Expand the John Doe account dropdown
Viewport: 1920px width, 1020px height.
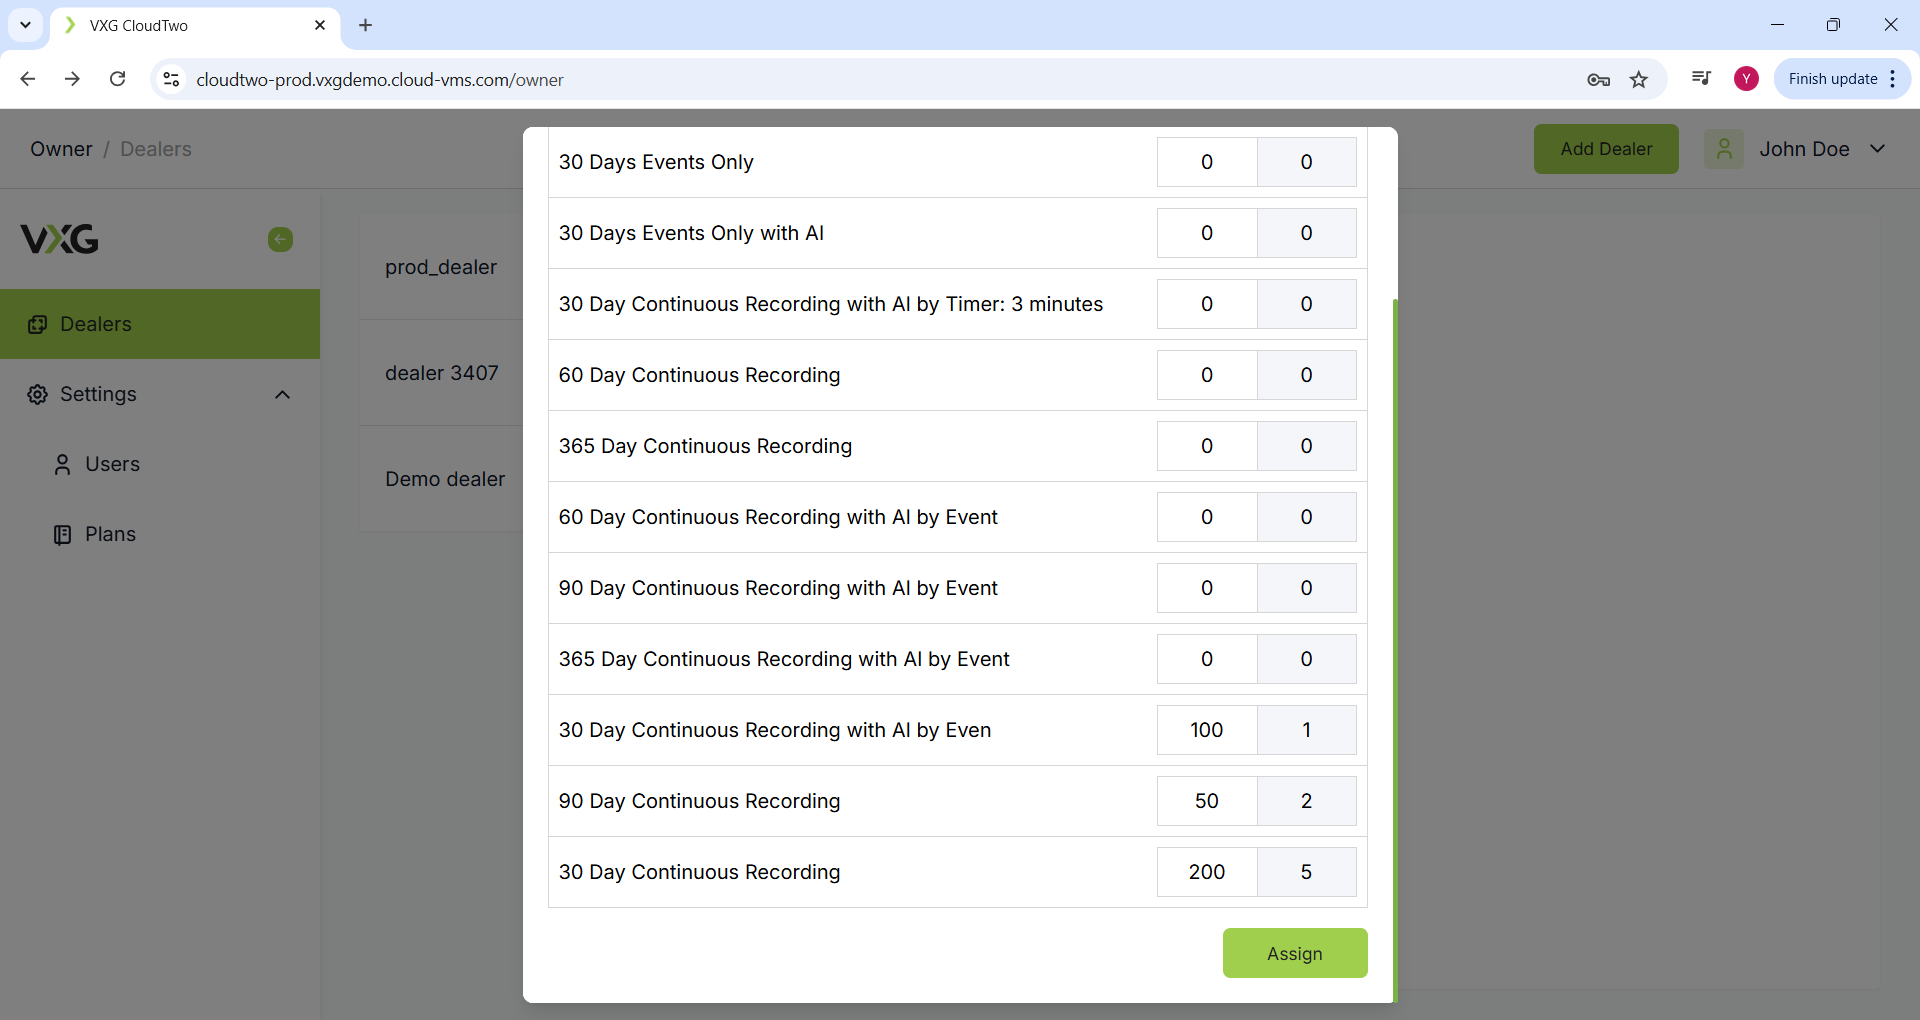(x=1878, y=149)
